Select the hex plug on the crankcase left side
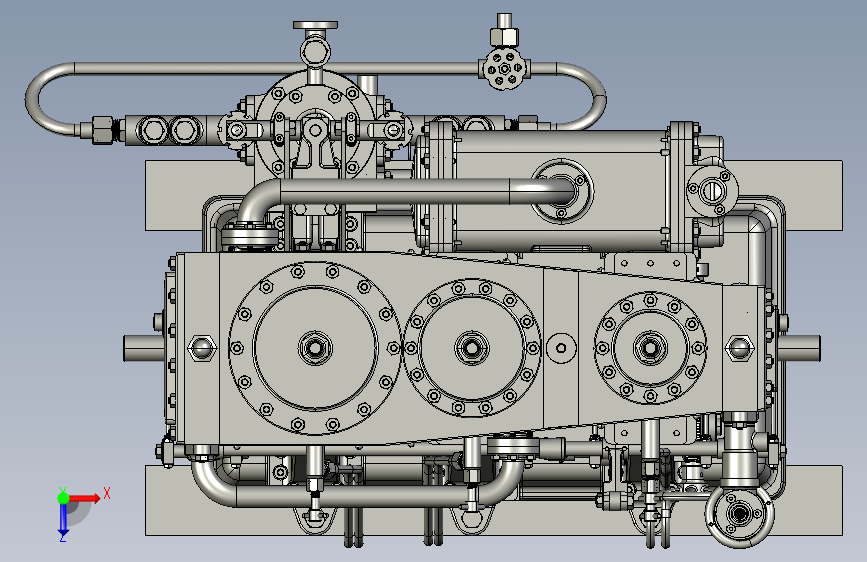The image size is (867, 562). (202, 348)
